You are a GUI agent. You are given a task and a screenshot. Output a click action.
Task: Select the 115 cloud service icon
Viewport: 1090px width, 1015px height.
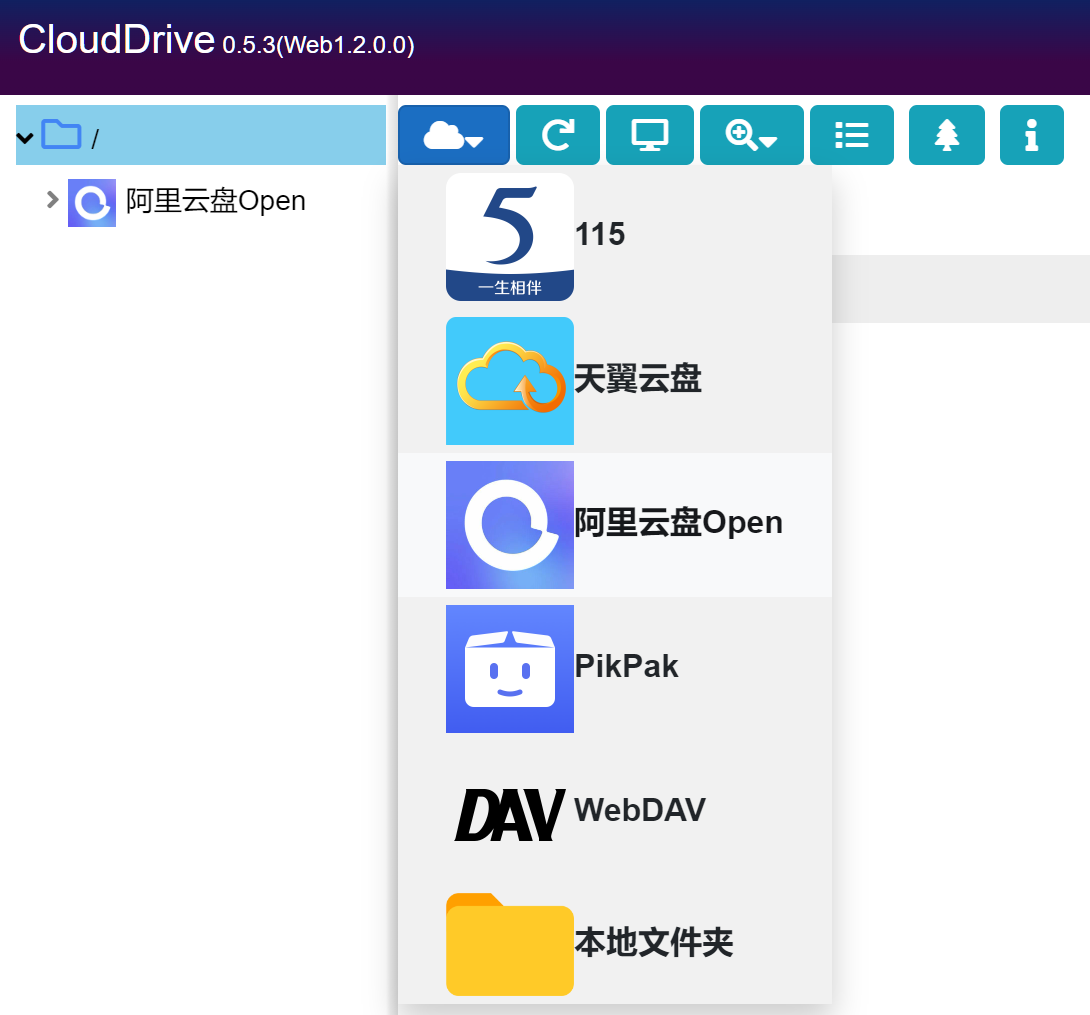click(x=510, y=236)
